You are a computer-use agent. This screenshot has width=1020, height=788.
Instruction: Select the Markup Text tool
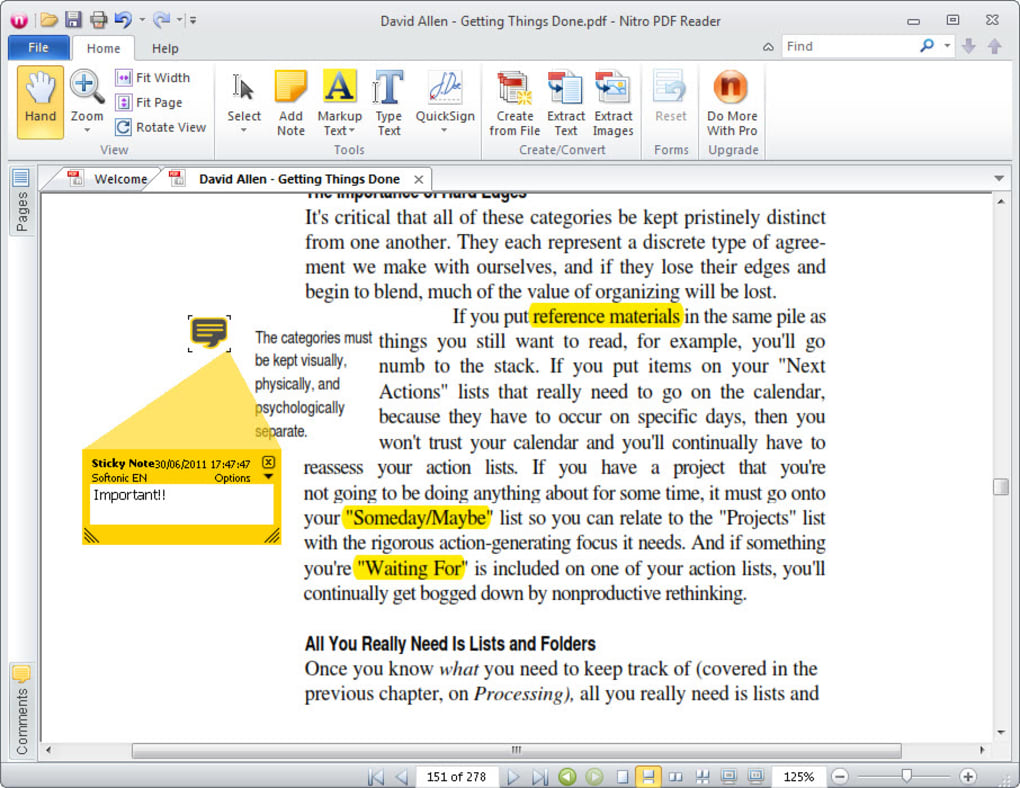click(339, 100)
